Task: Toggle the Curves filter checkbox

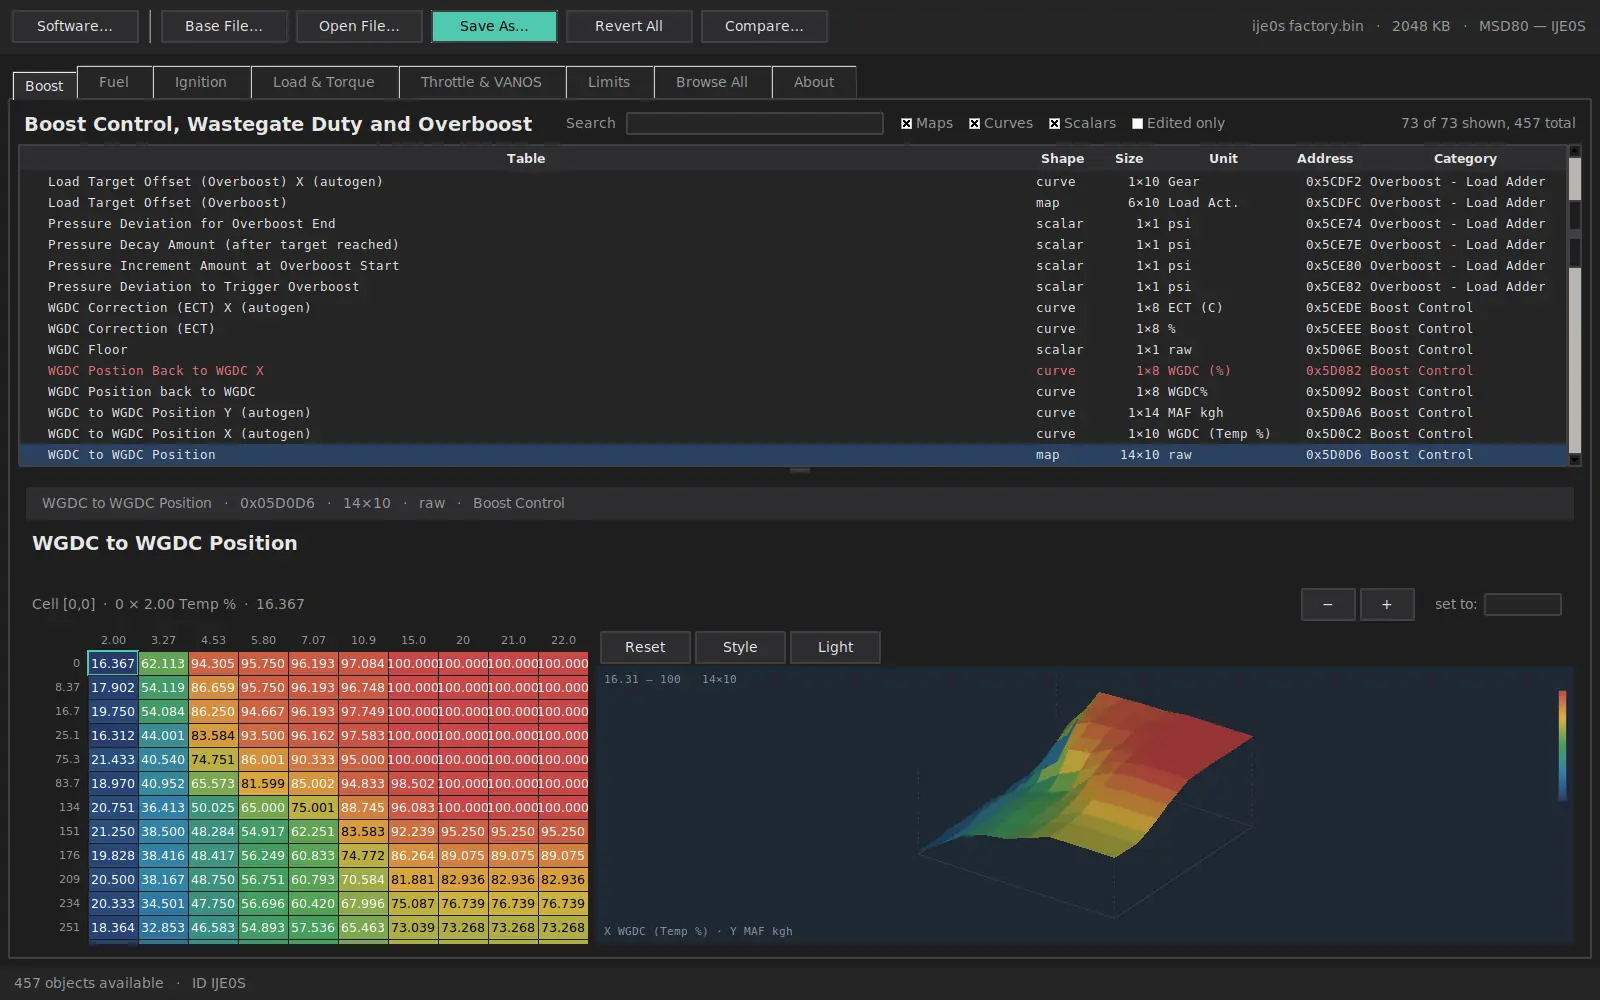Action: point(974,124)
